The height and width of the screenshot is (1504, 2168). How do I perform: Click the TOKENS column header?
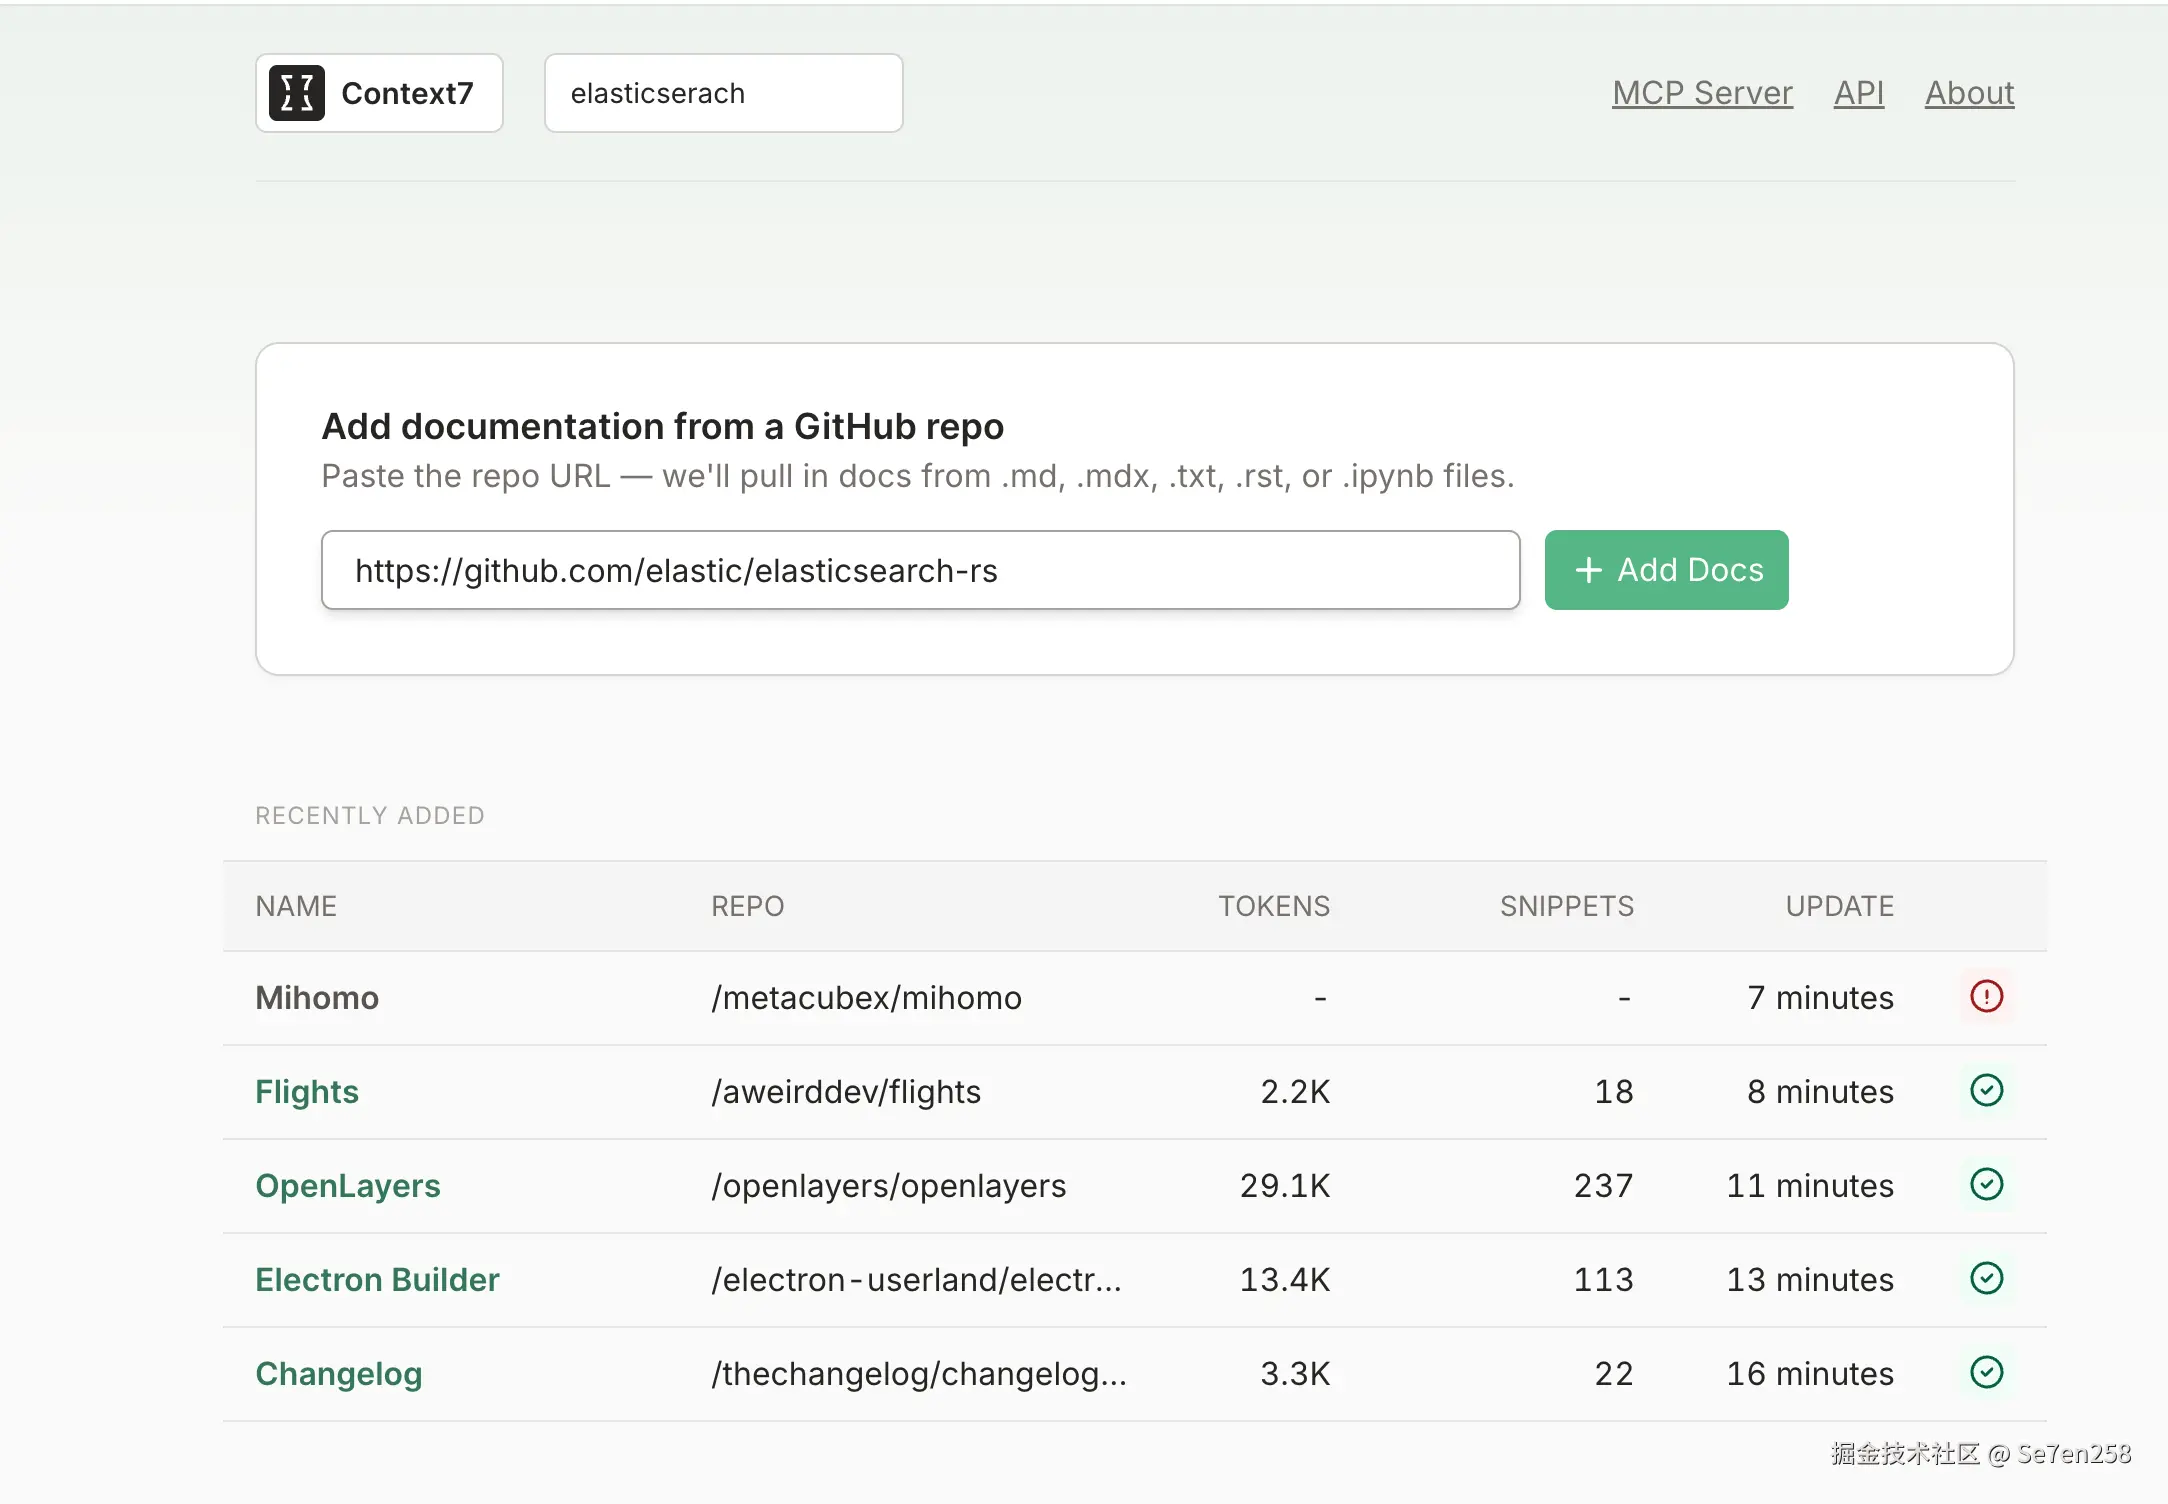point(1273,906)
